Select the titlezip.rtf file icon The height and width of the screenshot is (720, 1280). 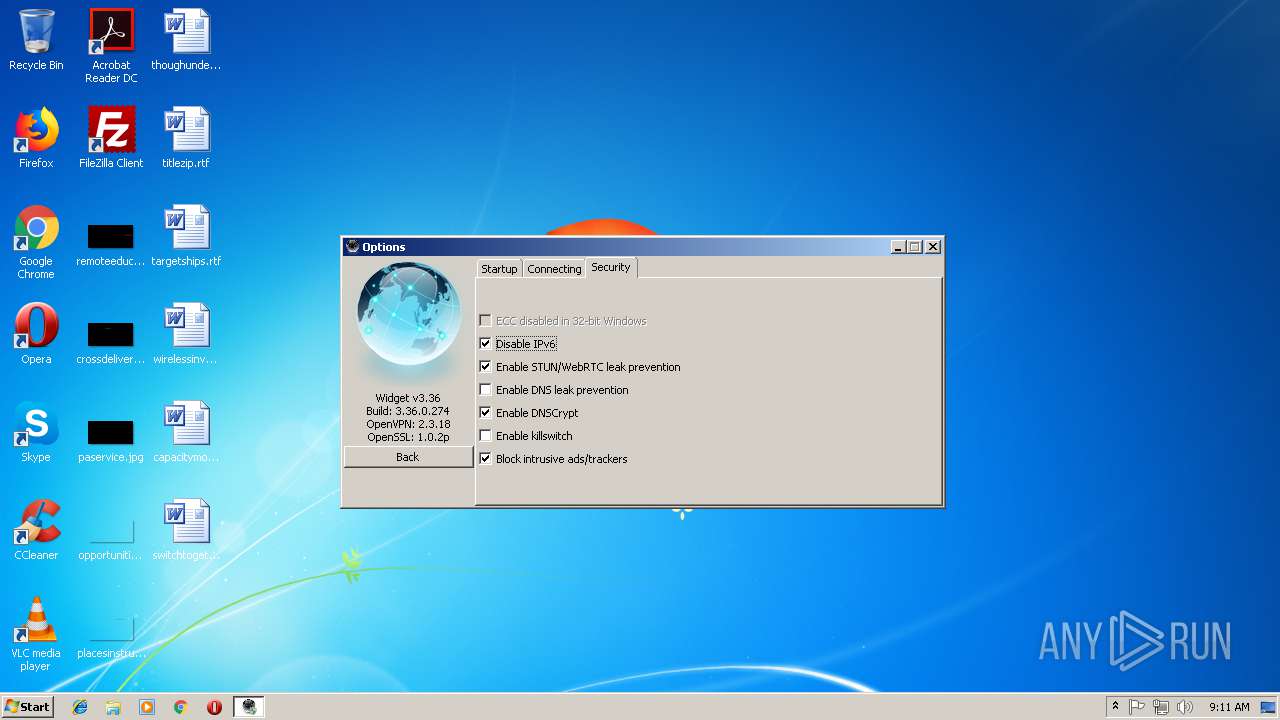coord(186,138)
